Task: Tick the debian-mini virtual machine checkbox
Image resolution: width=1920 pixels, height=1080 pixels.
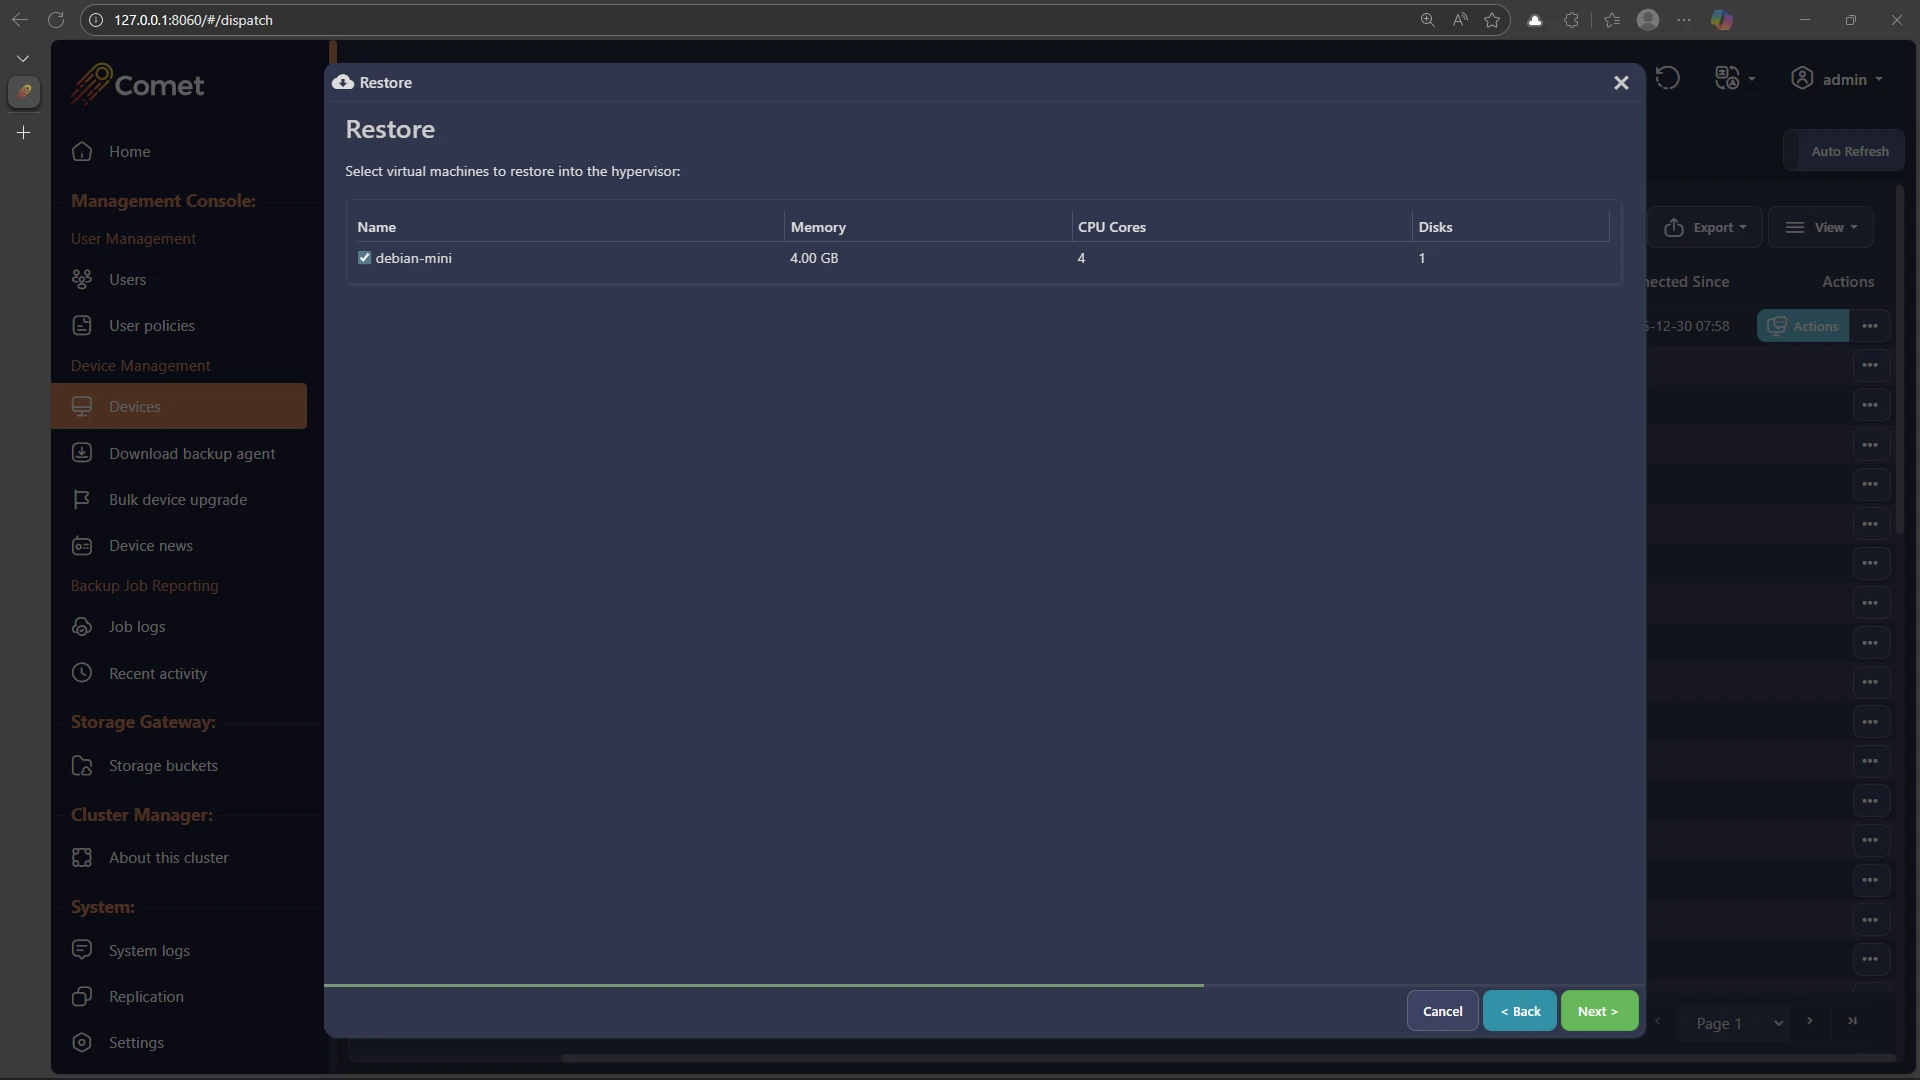Action: (364, 258)
